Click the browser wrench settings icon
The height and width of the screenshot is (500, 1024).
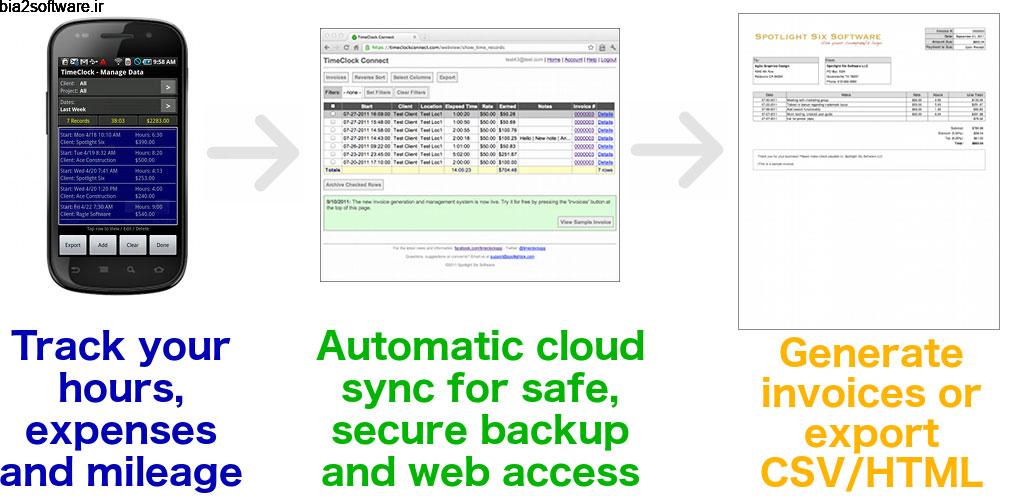pos(612,47)
